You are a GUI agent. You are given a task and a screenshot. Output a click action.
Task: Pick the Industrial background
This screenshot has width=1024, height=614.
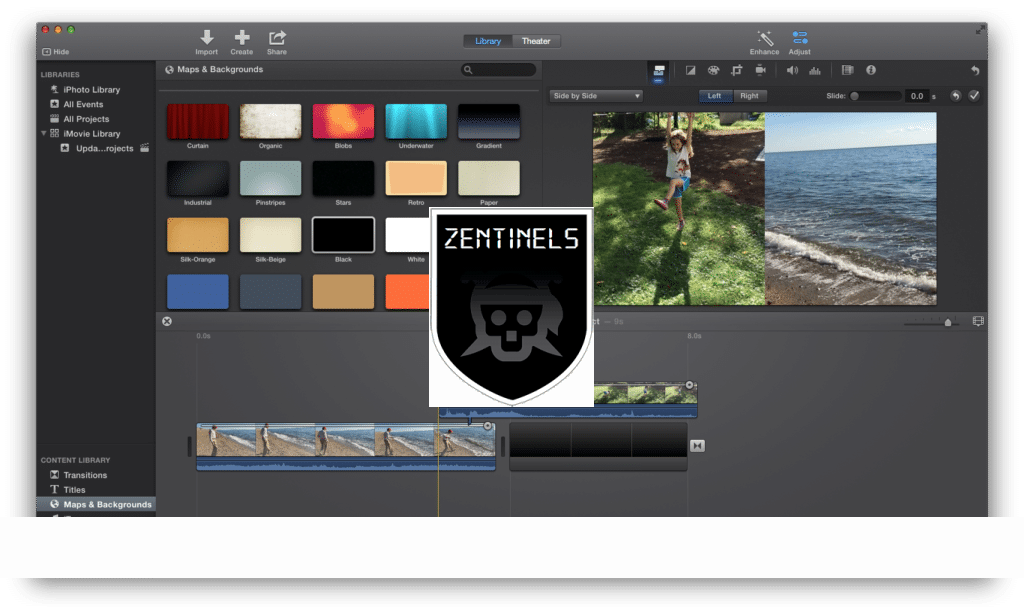coord(198,178)
